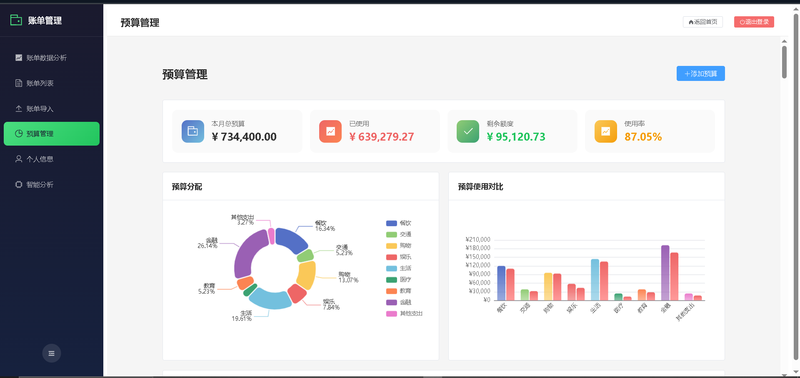Image resolution: width=800 pixels, height=378 pixels.
Task: Click the page vertical scrollbar thumb
Action: [784, 62]
